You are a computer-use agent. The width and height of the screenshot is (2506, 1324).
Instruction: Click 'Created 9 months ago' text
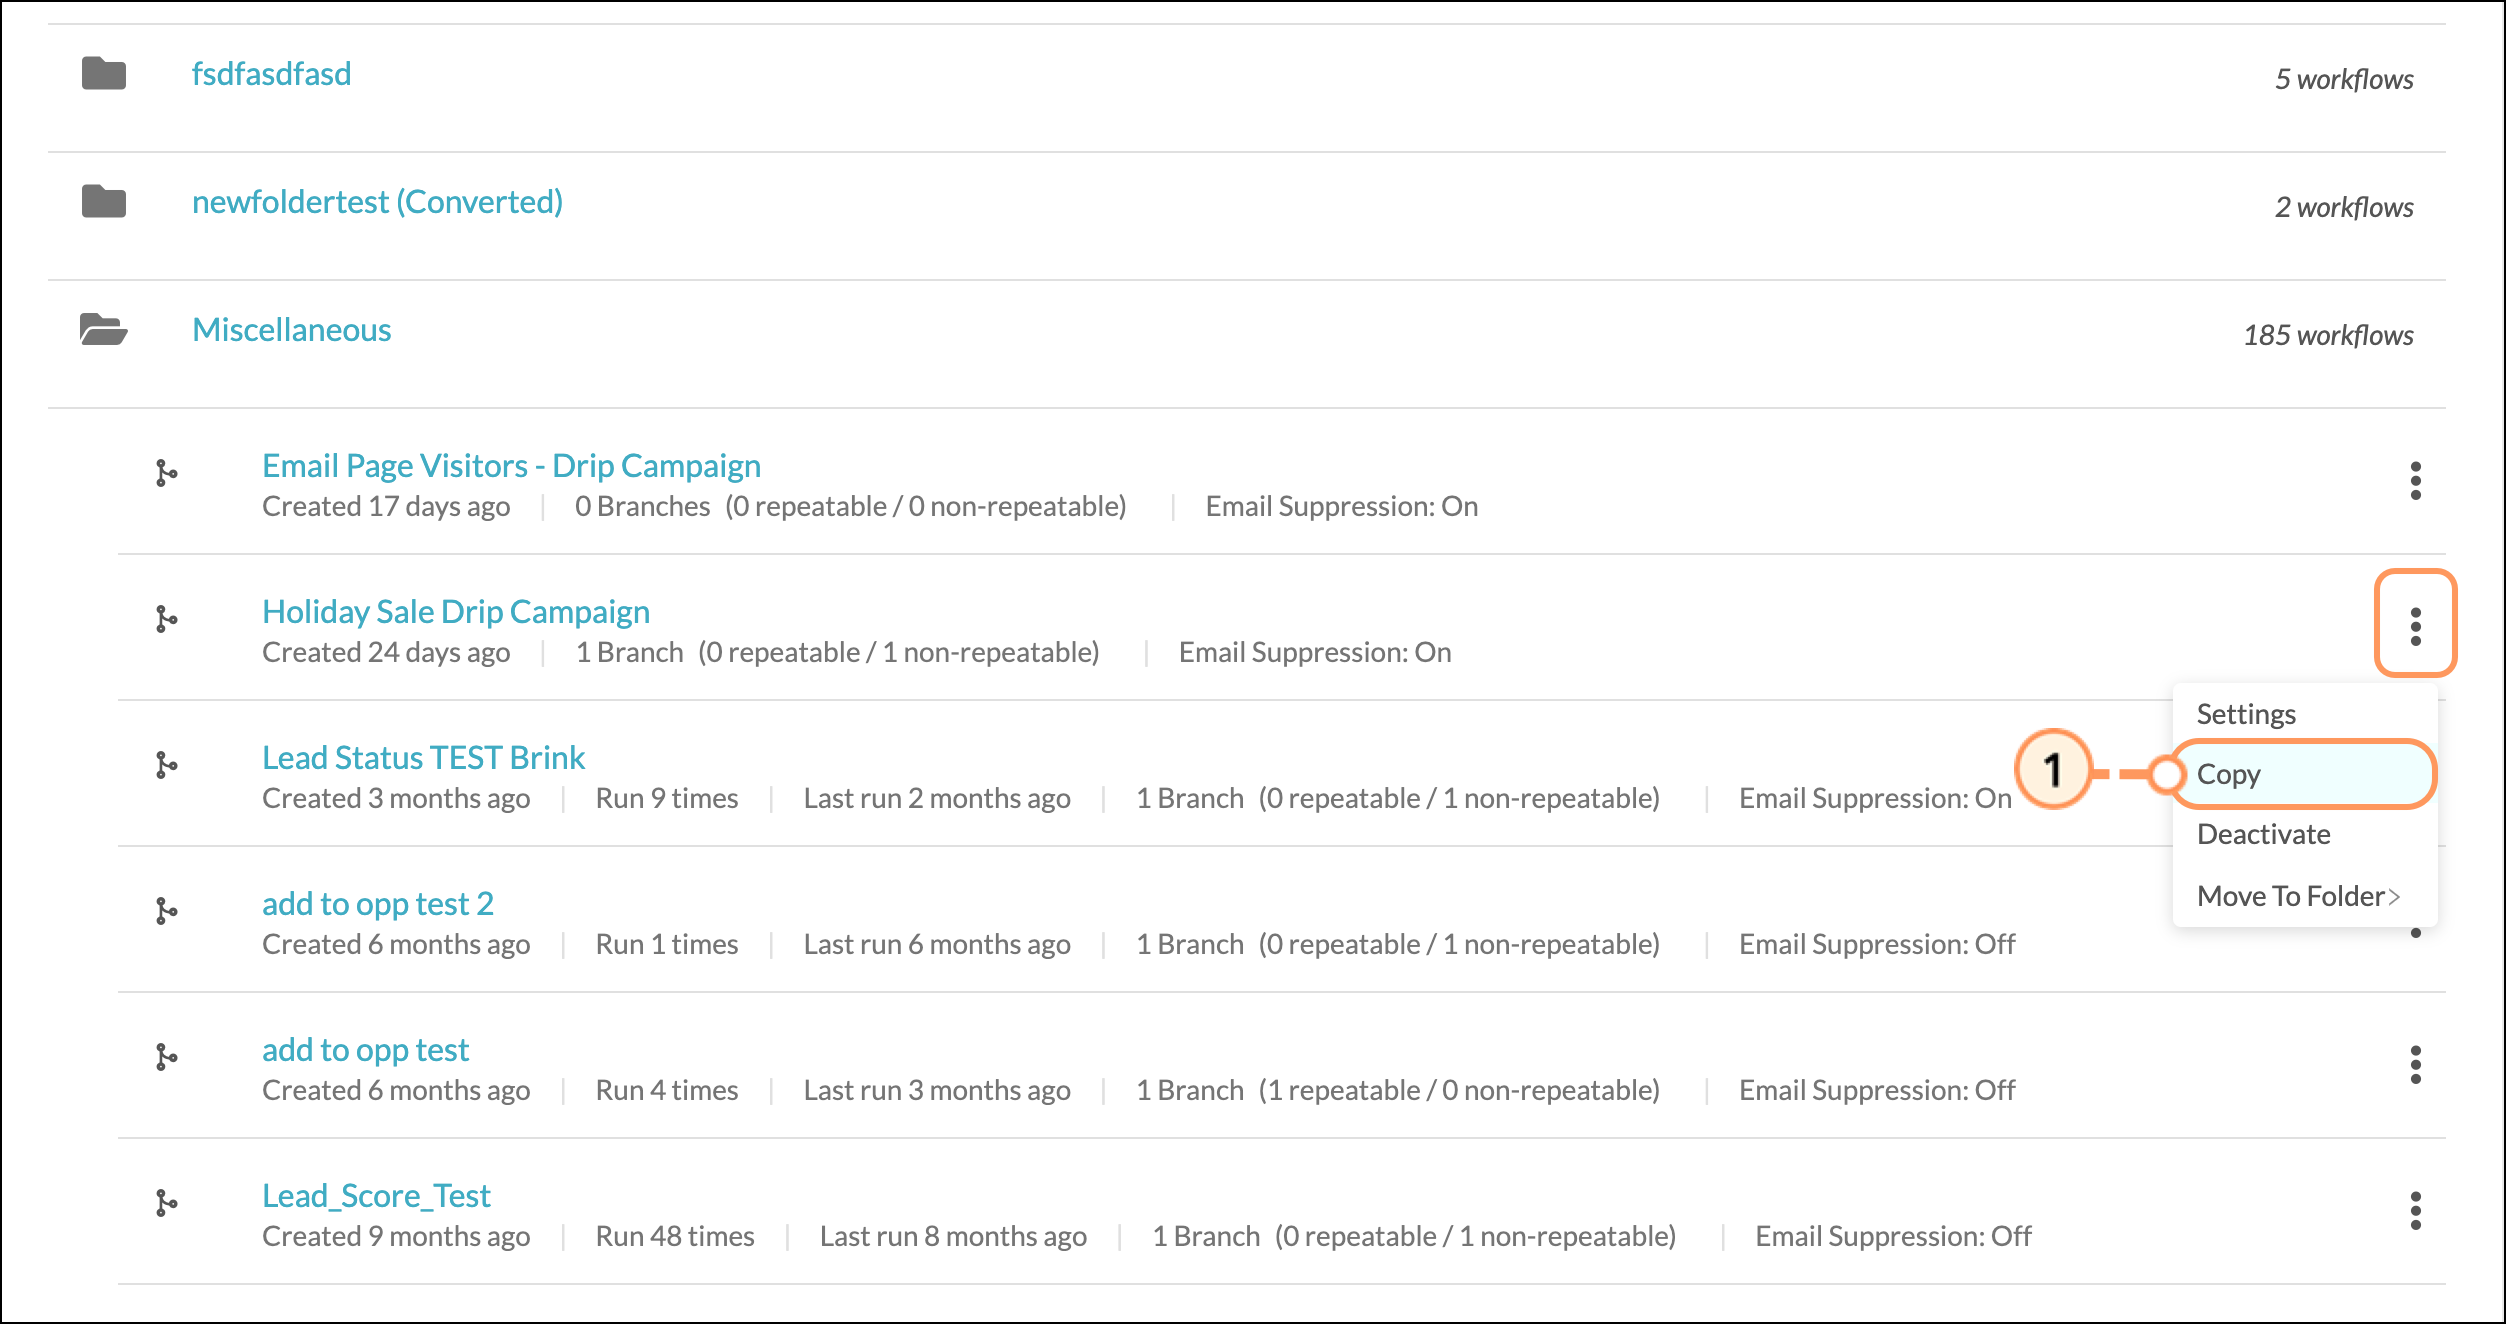coord(396,1237)
